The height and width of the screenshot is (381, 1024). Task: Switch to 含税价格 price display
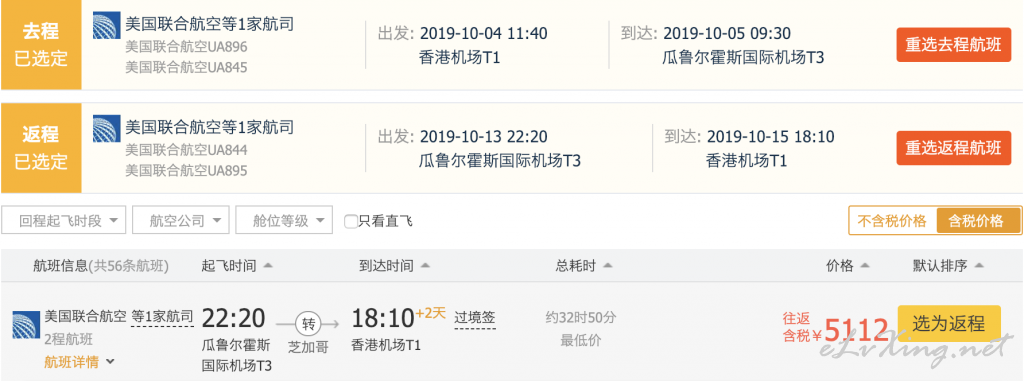click(978, 221)
